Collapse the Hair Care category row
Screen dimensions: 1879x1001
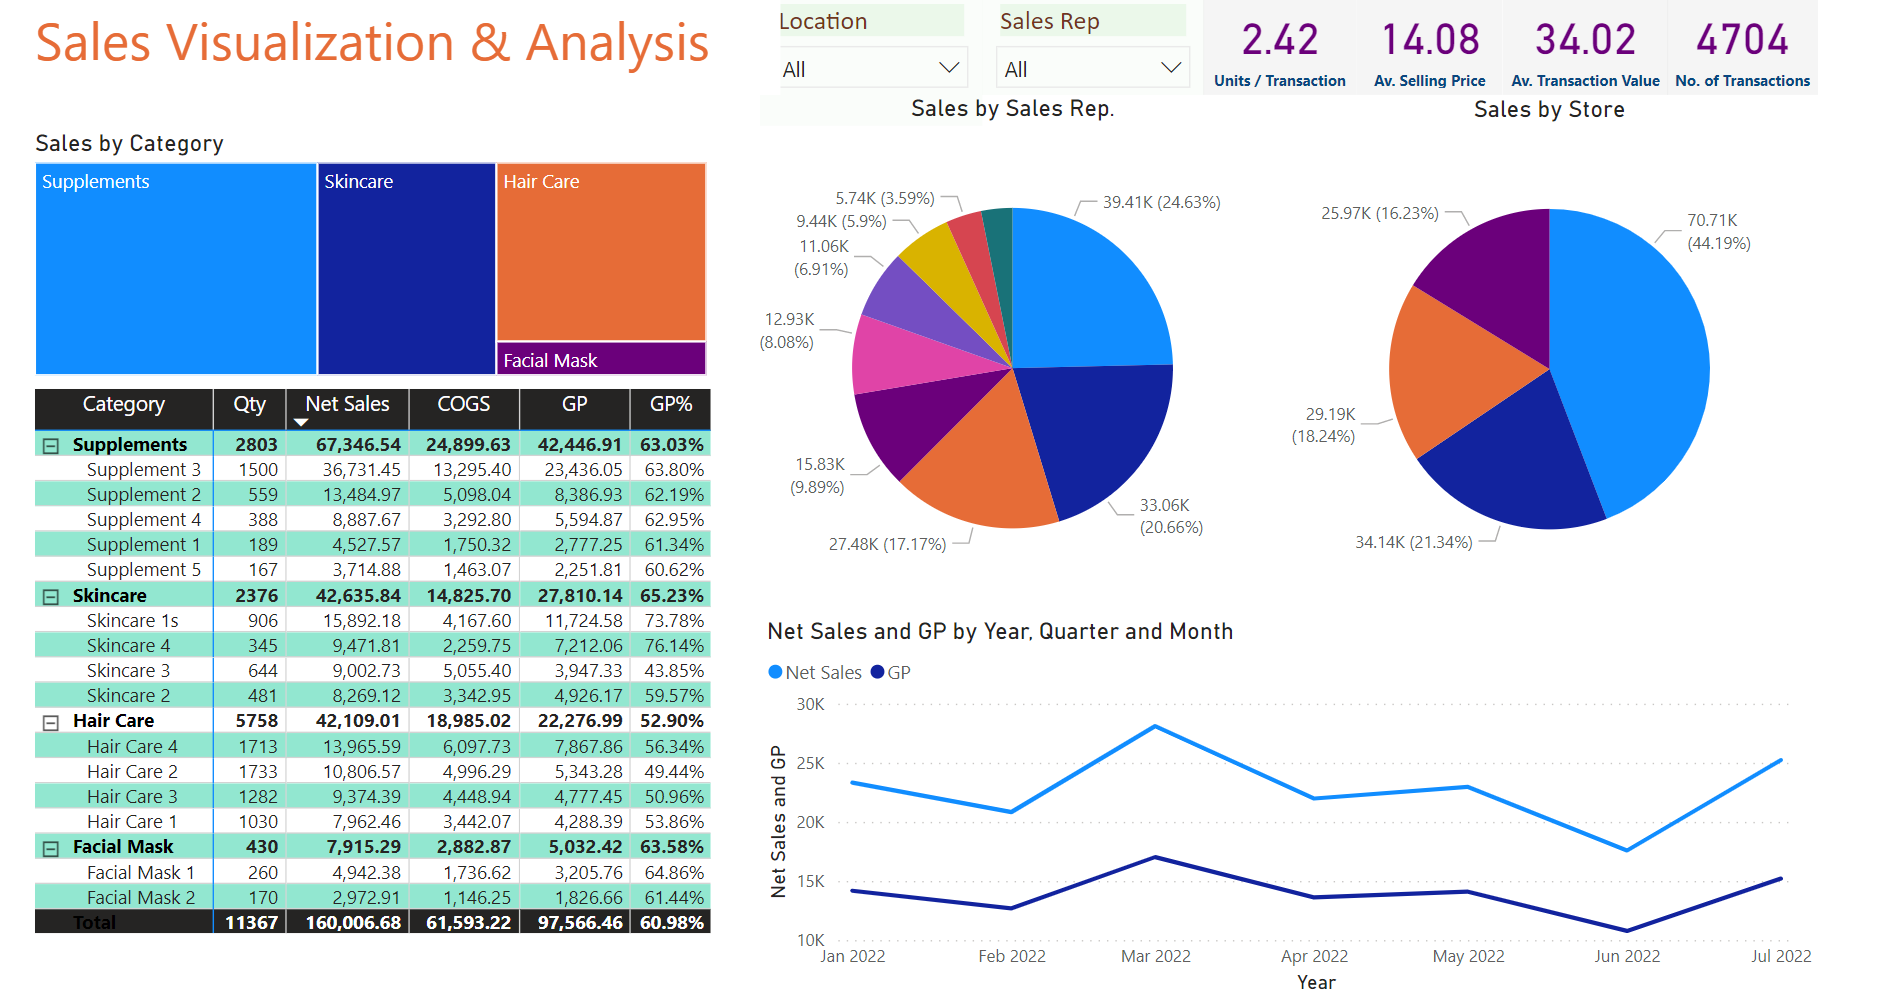point(51,720)
